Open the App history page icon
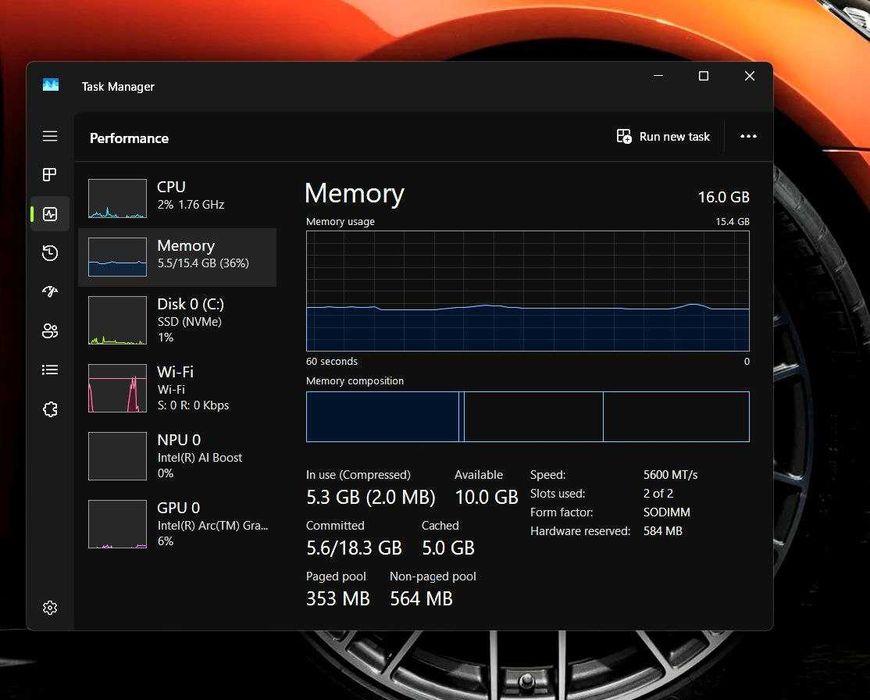Image resolution: width=870 pixels, height=700 pixels. coord(50,253)
